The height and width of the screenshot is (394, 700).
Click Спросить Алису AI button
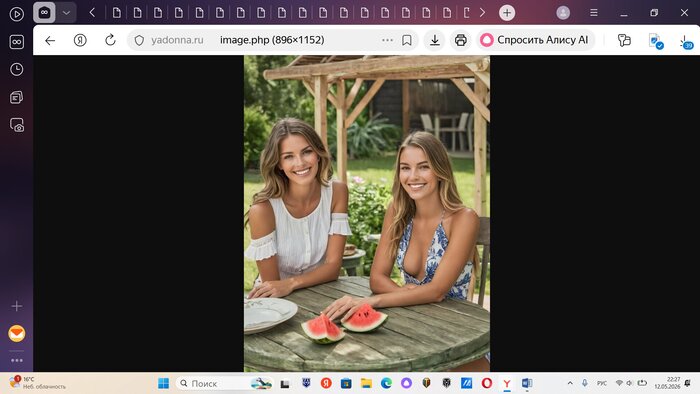pyautogui.click(x=535, y=40)
